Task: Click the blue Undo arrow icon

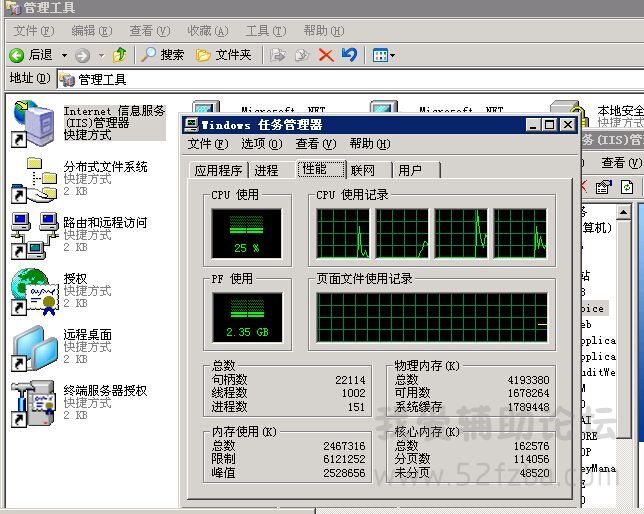Action: [x=350, y=55]
